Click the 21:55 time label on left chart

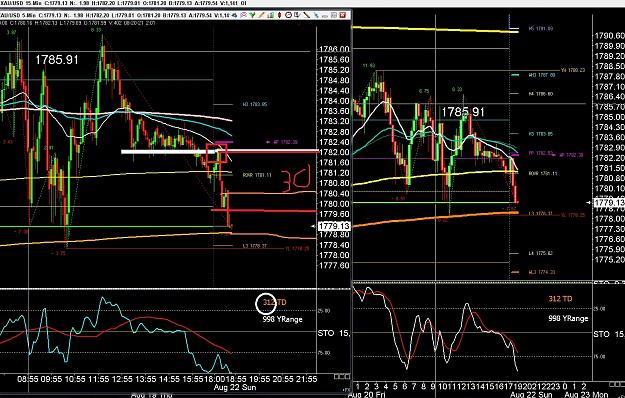(306, 379)
